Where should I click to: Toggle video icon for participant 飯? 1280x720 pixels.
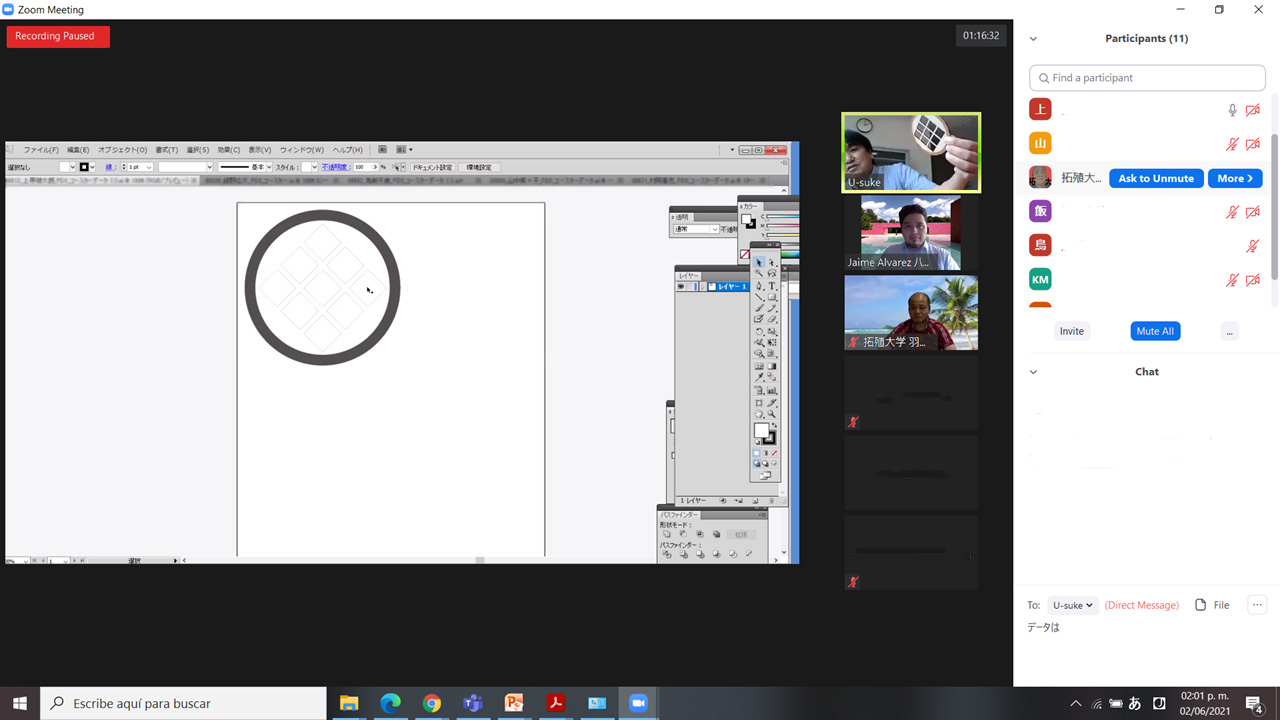(1252, 212)
